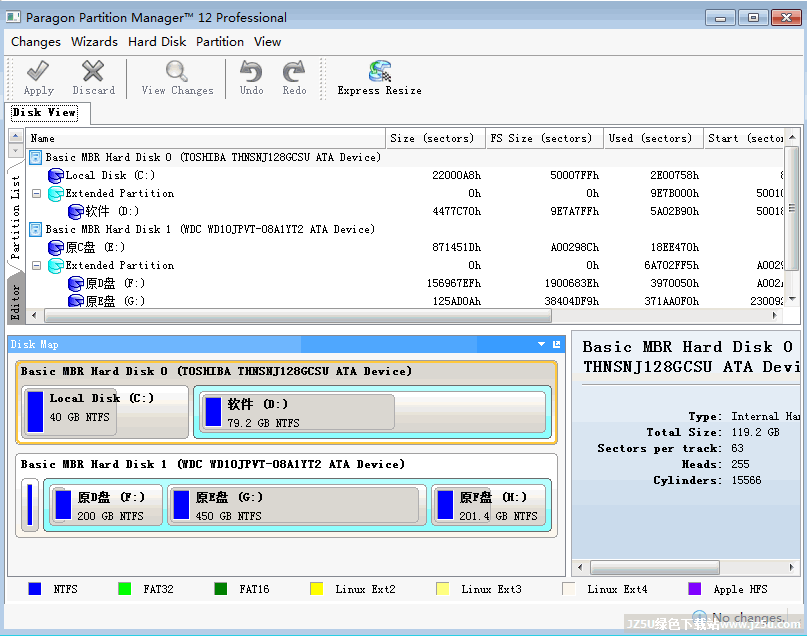Viewport: 807px width, 636px height.
Task: Sort by Start (sectors) column header
Action: tap(744, 138)
